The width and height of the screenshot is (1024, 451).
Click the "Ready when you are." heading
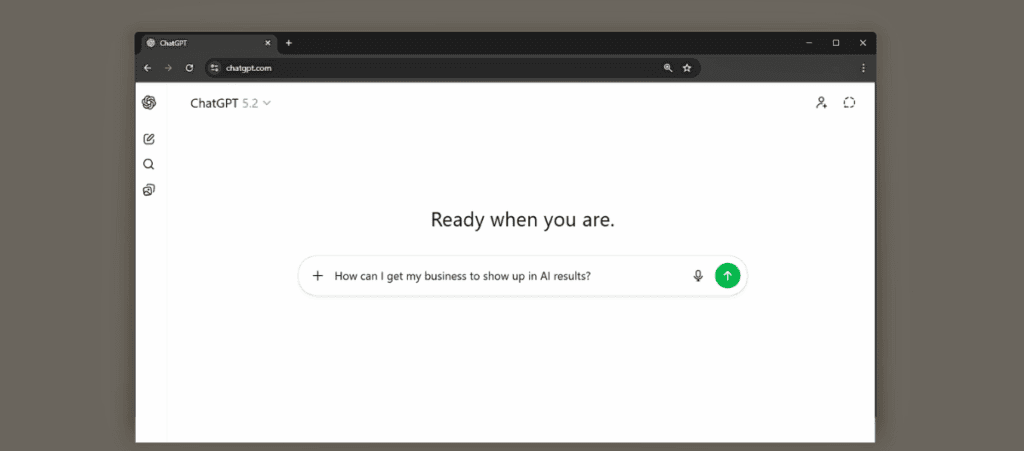coord(523,220)
